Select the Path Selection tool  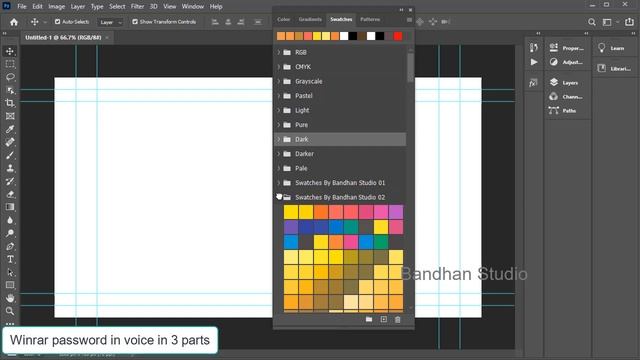pos(10,272)
